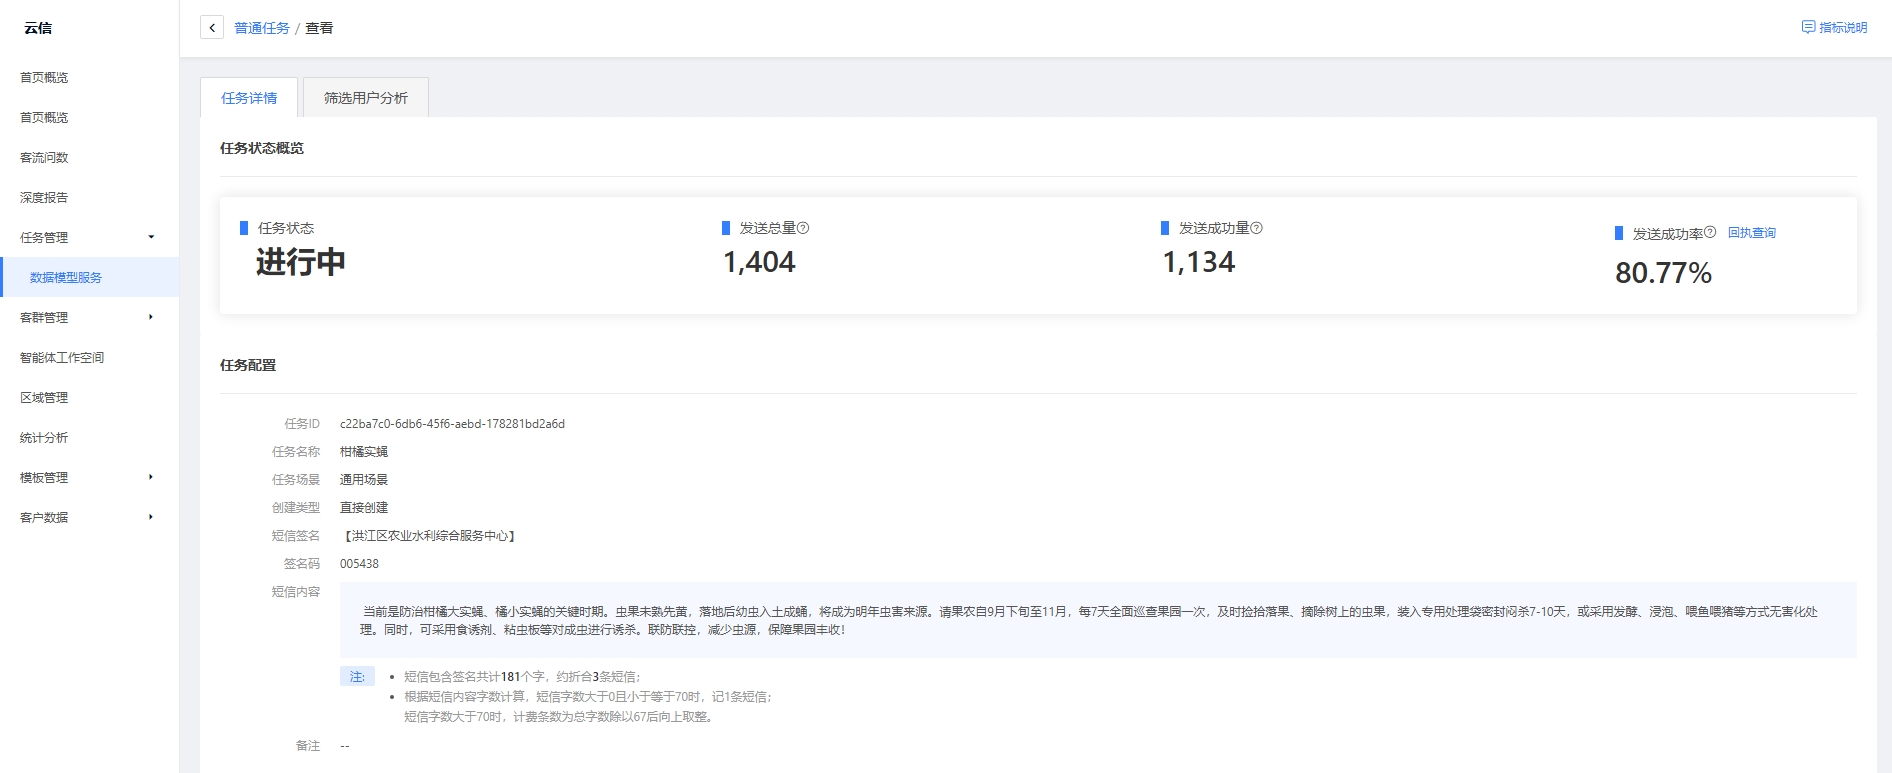
Task: Open the 回执查询 link
Action: [x=1751, y=233]
